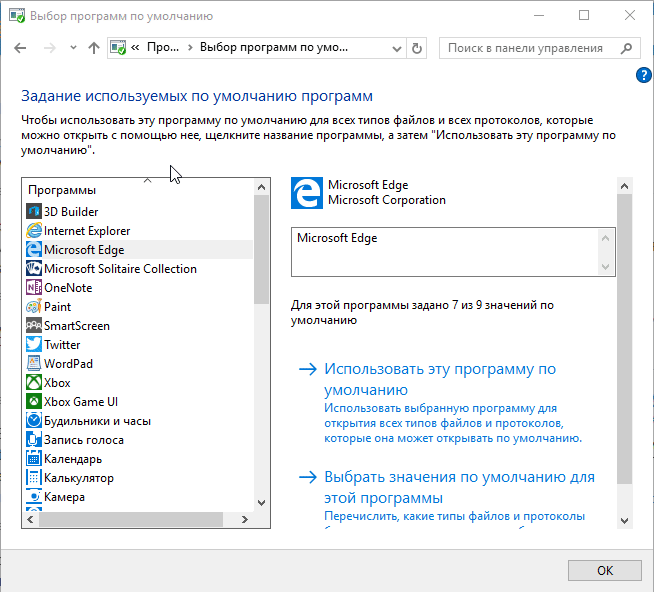Select the Xbox app icon
Screen dimensions: 654x592
[33, 383]
